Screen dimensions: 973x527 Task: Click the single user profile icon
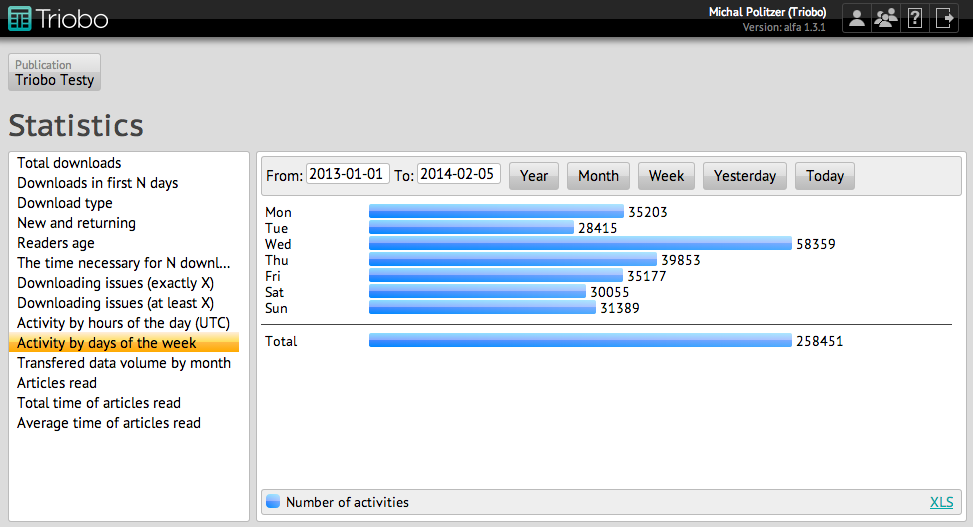(x=857, y=18)
